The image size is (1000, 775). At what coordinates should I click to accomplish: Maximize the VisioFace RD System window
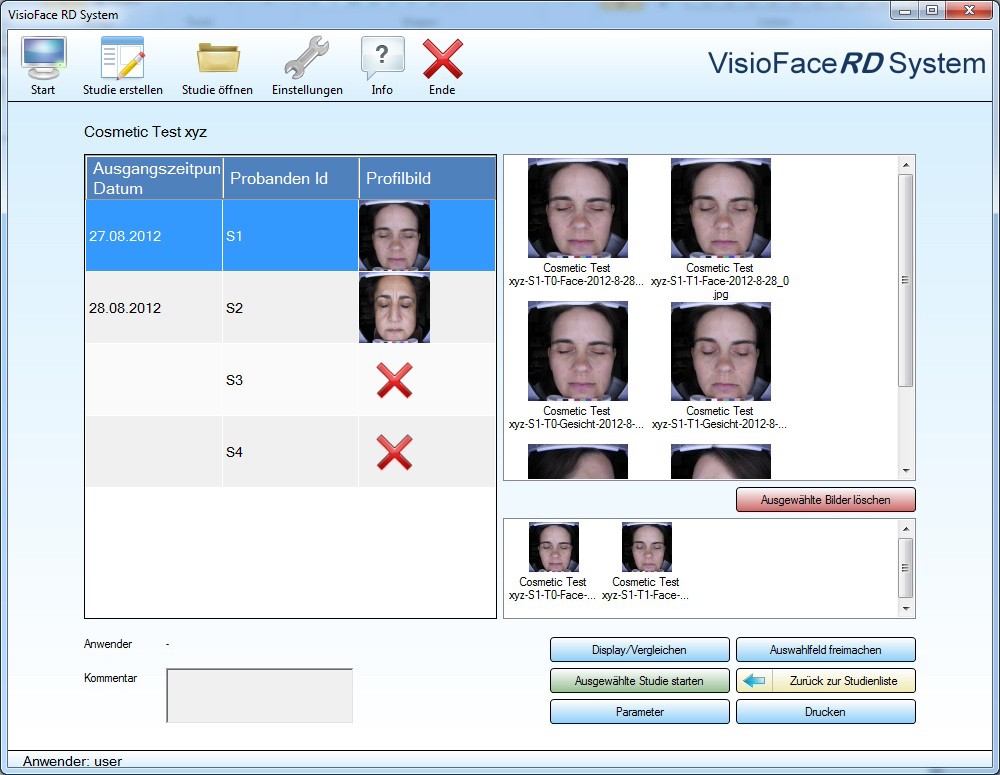tap(932, 10)
